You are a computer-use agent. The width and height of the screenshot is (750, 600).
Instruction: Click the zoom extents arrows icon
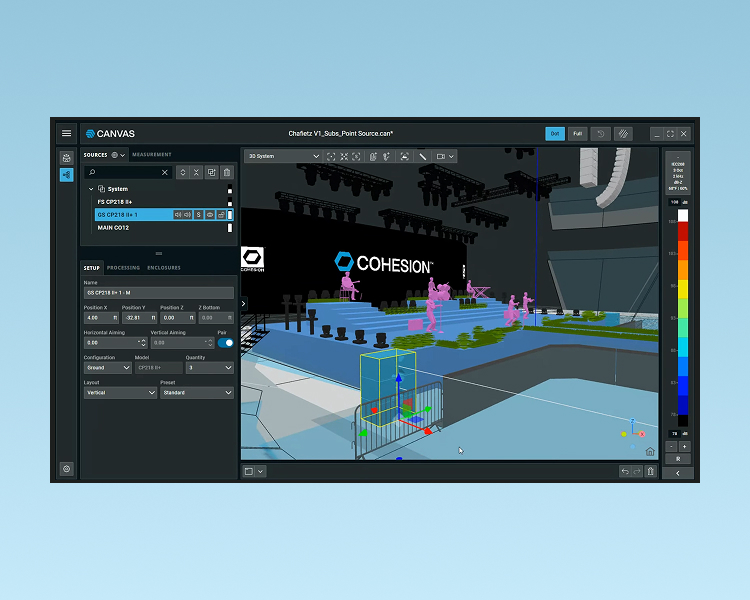344,156
